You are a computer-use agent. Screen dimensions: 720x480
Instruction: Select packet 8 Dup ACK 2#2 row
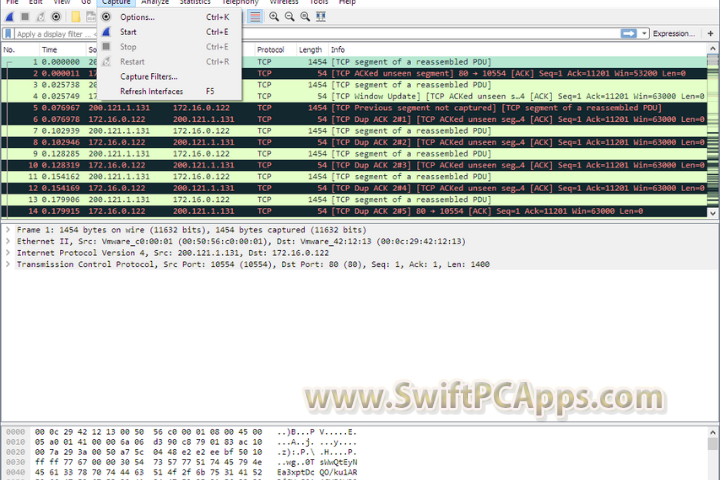coord(354,142)
